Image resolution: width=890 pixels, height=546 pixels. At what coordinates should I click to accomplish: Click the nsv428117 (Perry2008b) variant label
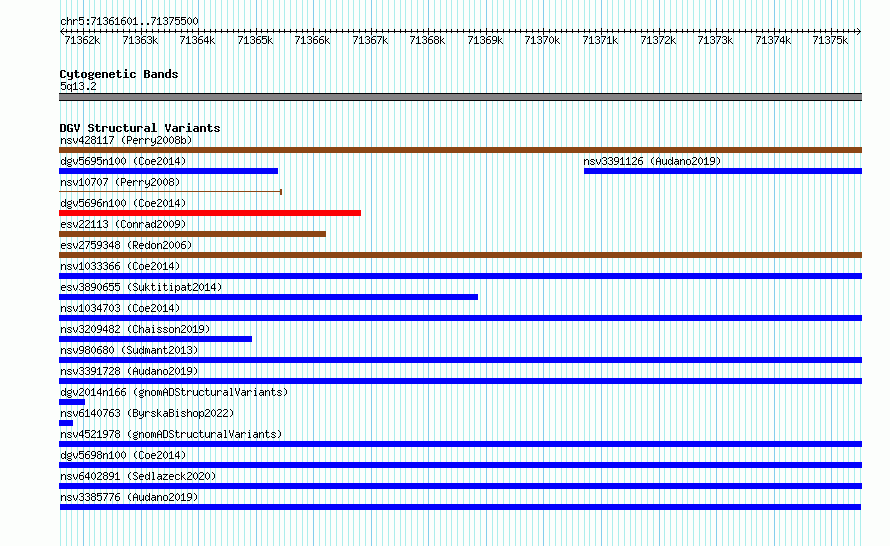point(126,140)
